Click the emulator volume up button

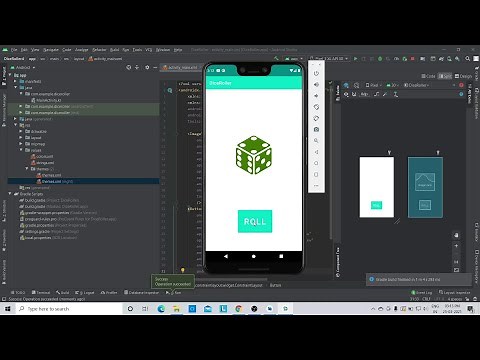(316, 84)
